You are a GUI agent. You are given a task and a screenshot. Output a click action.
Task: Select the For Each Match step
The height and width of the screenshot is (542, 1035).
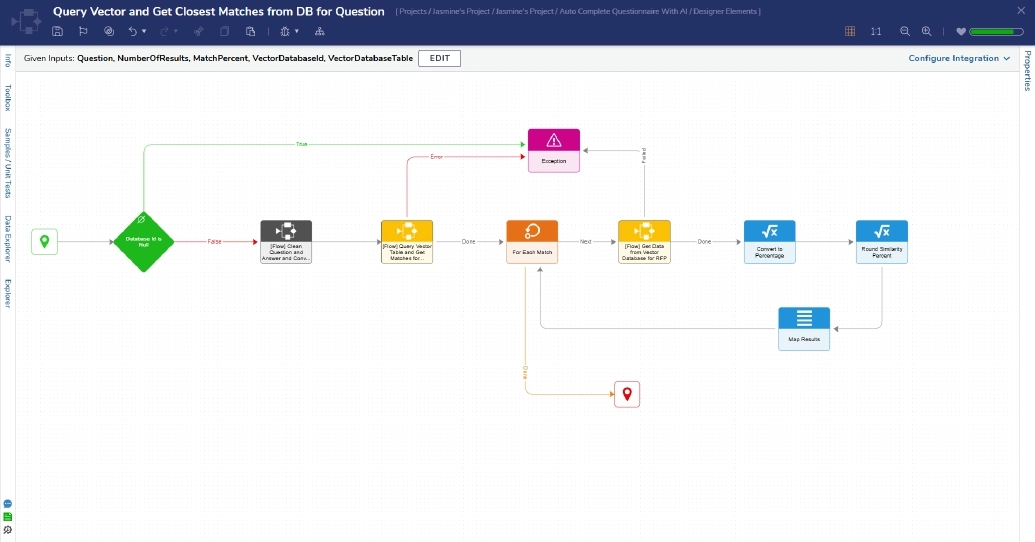coord(532,242)
